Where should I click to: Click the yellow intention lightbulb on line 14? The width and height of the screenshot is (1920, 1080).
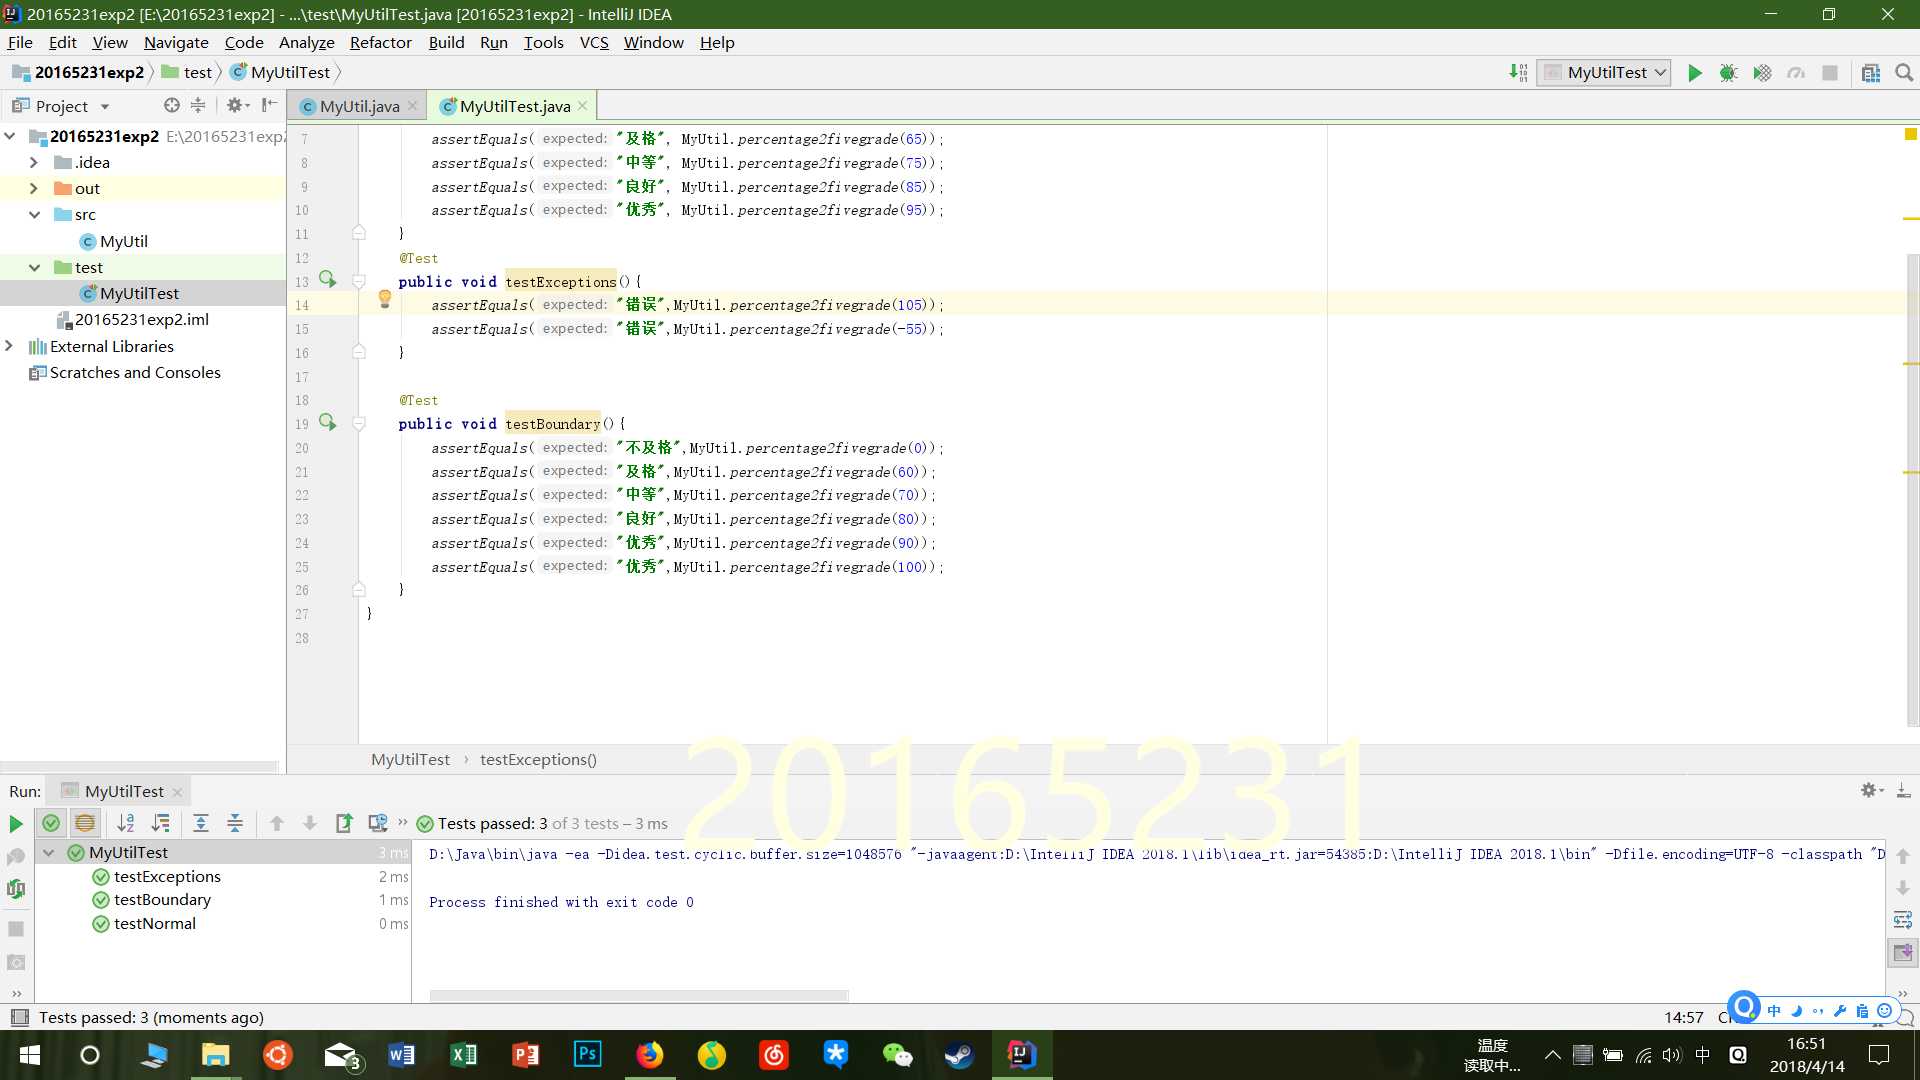click(x=384, y=298)
